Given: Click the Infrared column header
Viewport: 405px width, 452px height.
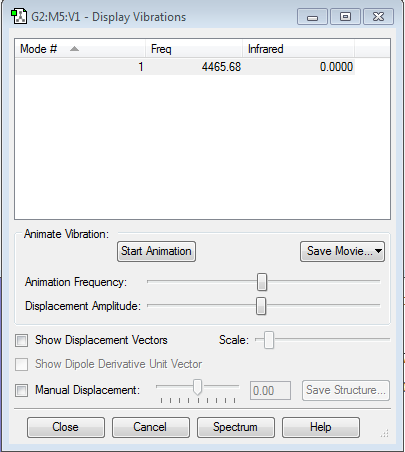Looking at the screenshot, I should (x=298, y=49).
